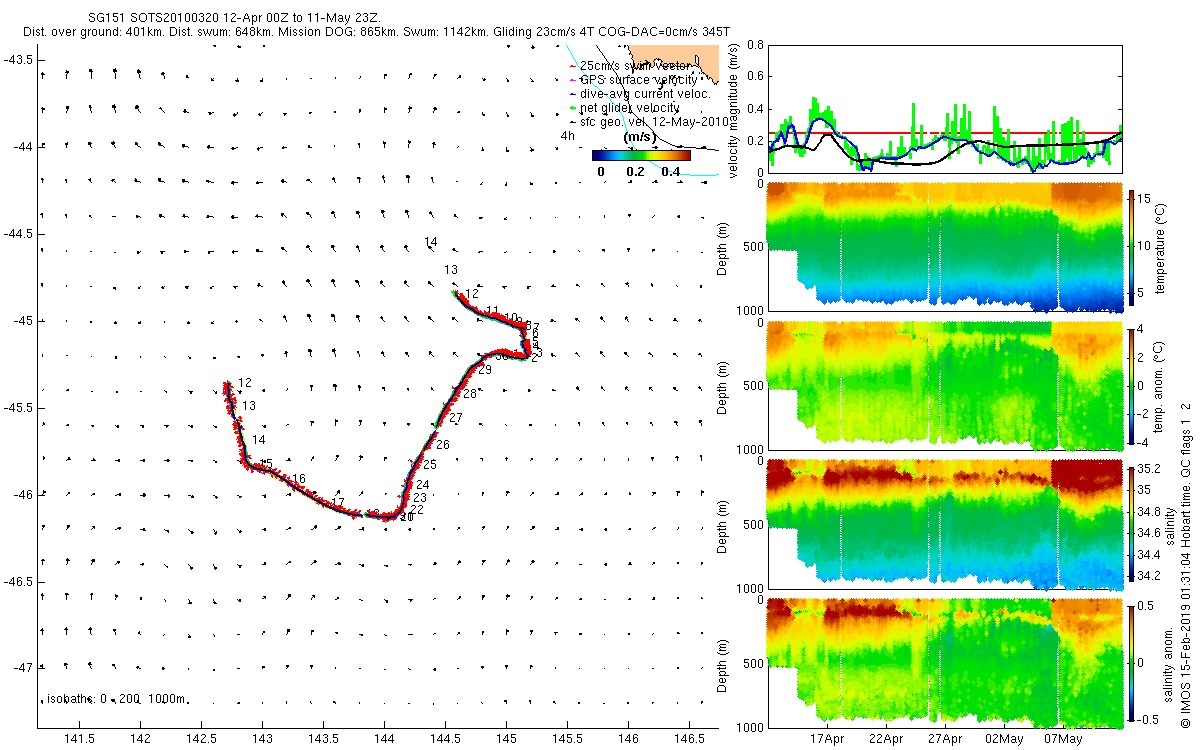Click the track day label '24' on the map

click(x=422, y=485)
